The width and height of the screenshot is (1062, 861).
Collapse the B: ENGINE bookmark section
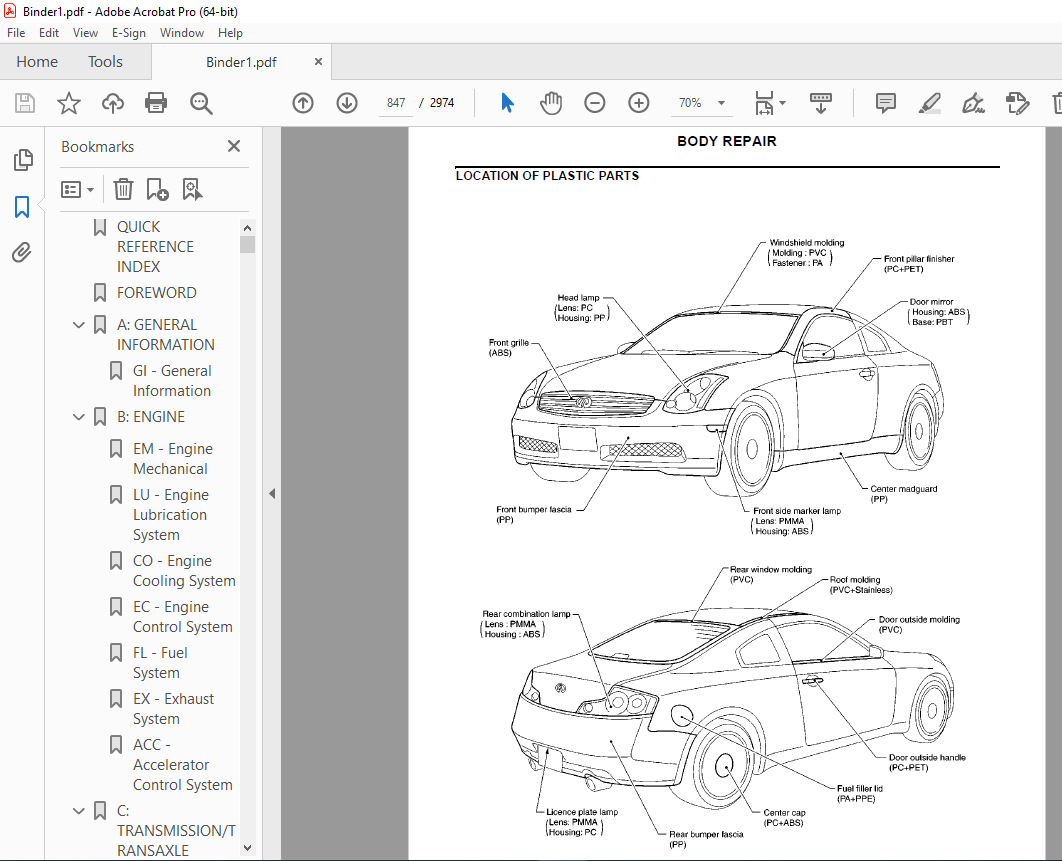point(79,417)
